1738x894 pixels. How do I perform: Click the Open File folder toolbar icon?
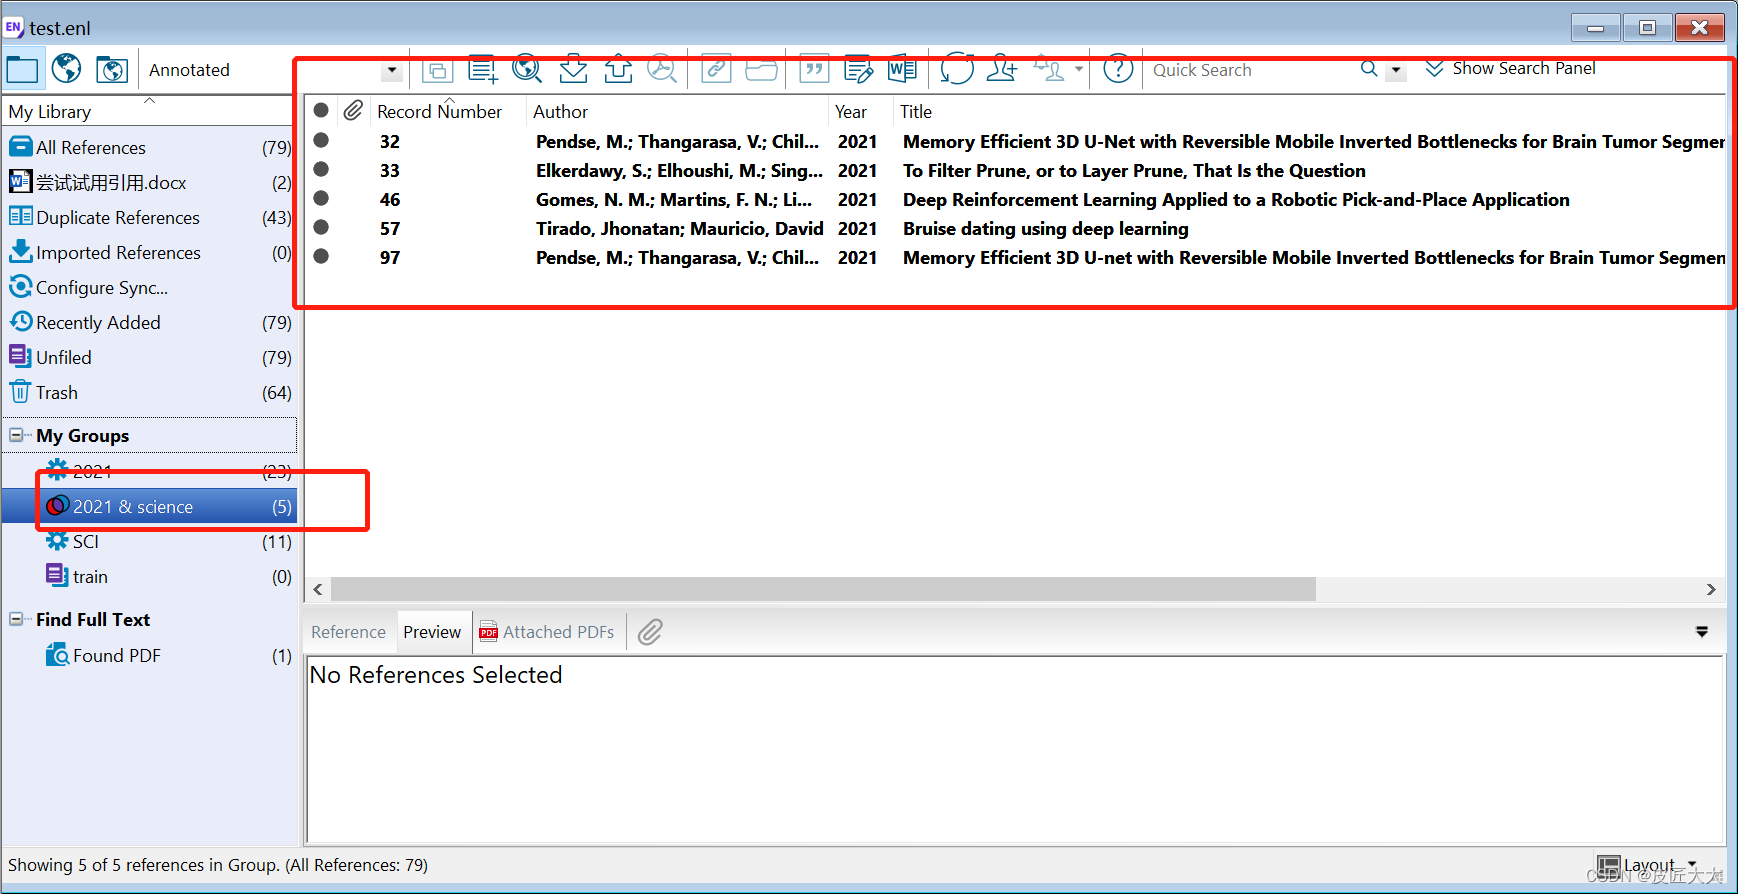pyautogui.click(x=761, y=69)
